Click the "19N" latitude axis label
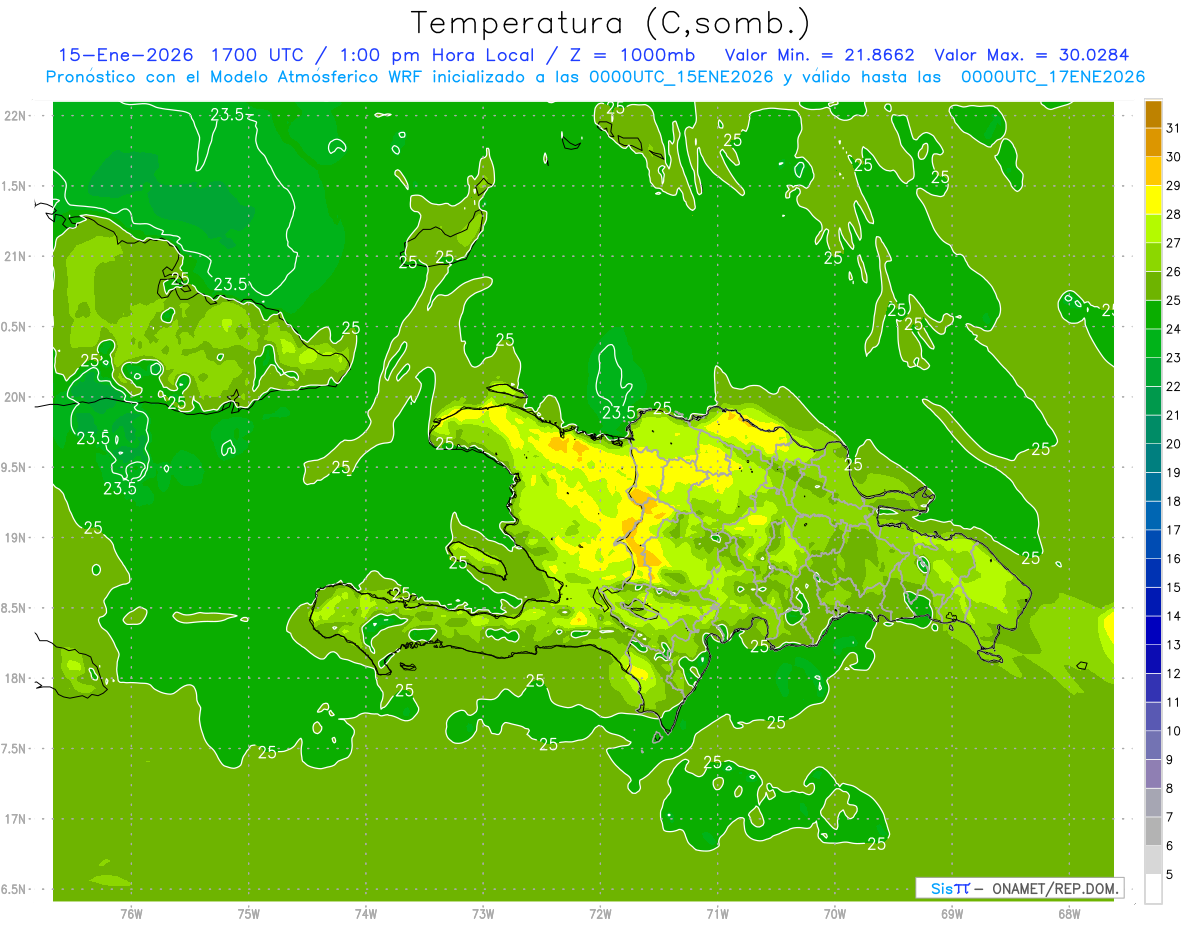This screenshot has height=927, width=1200. 14,538
